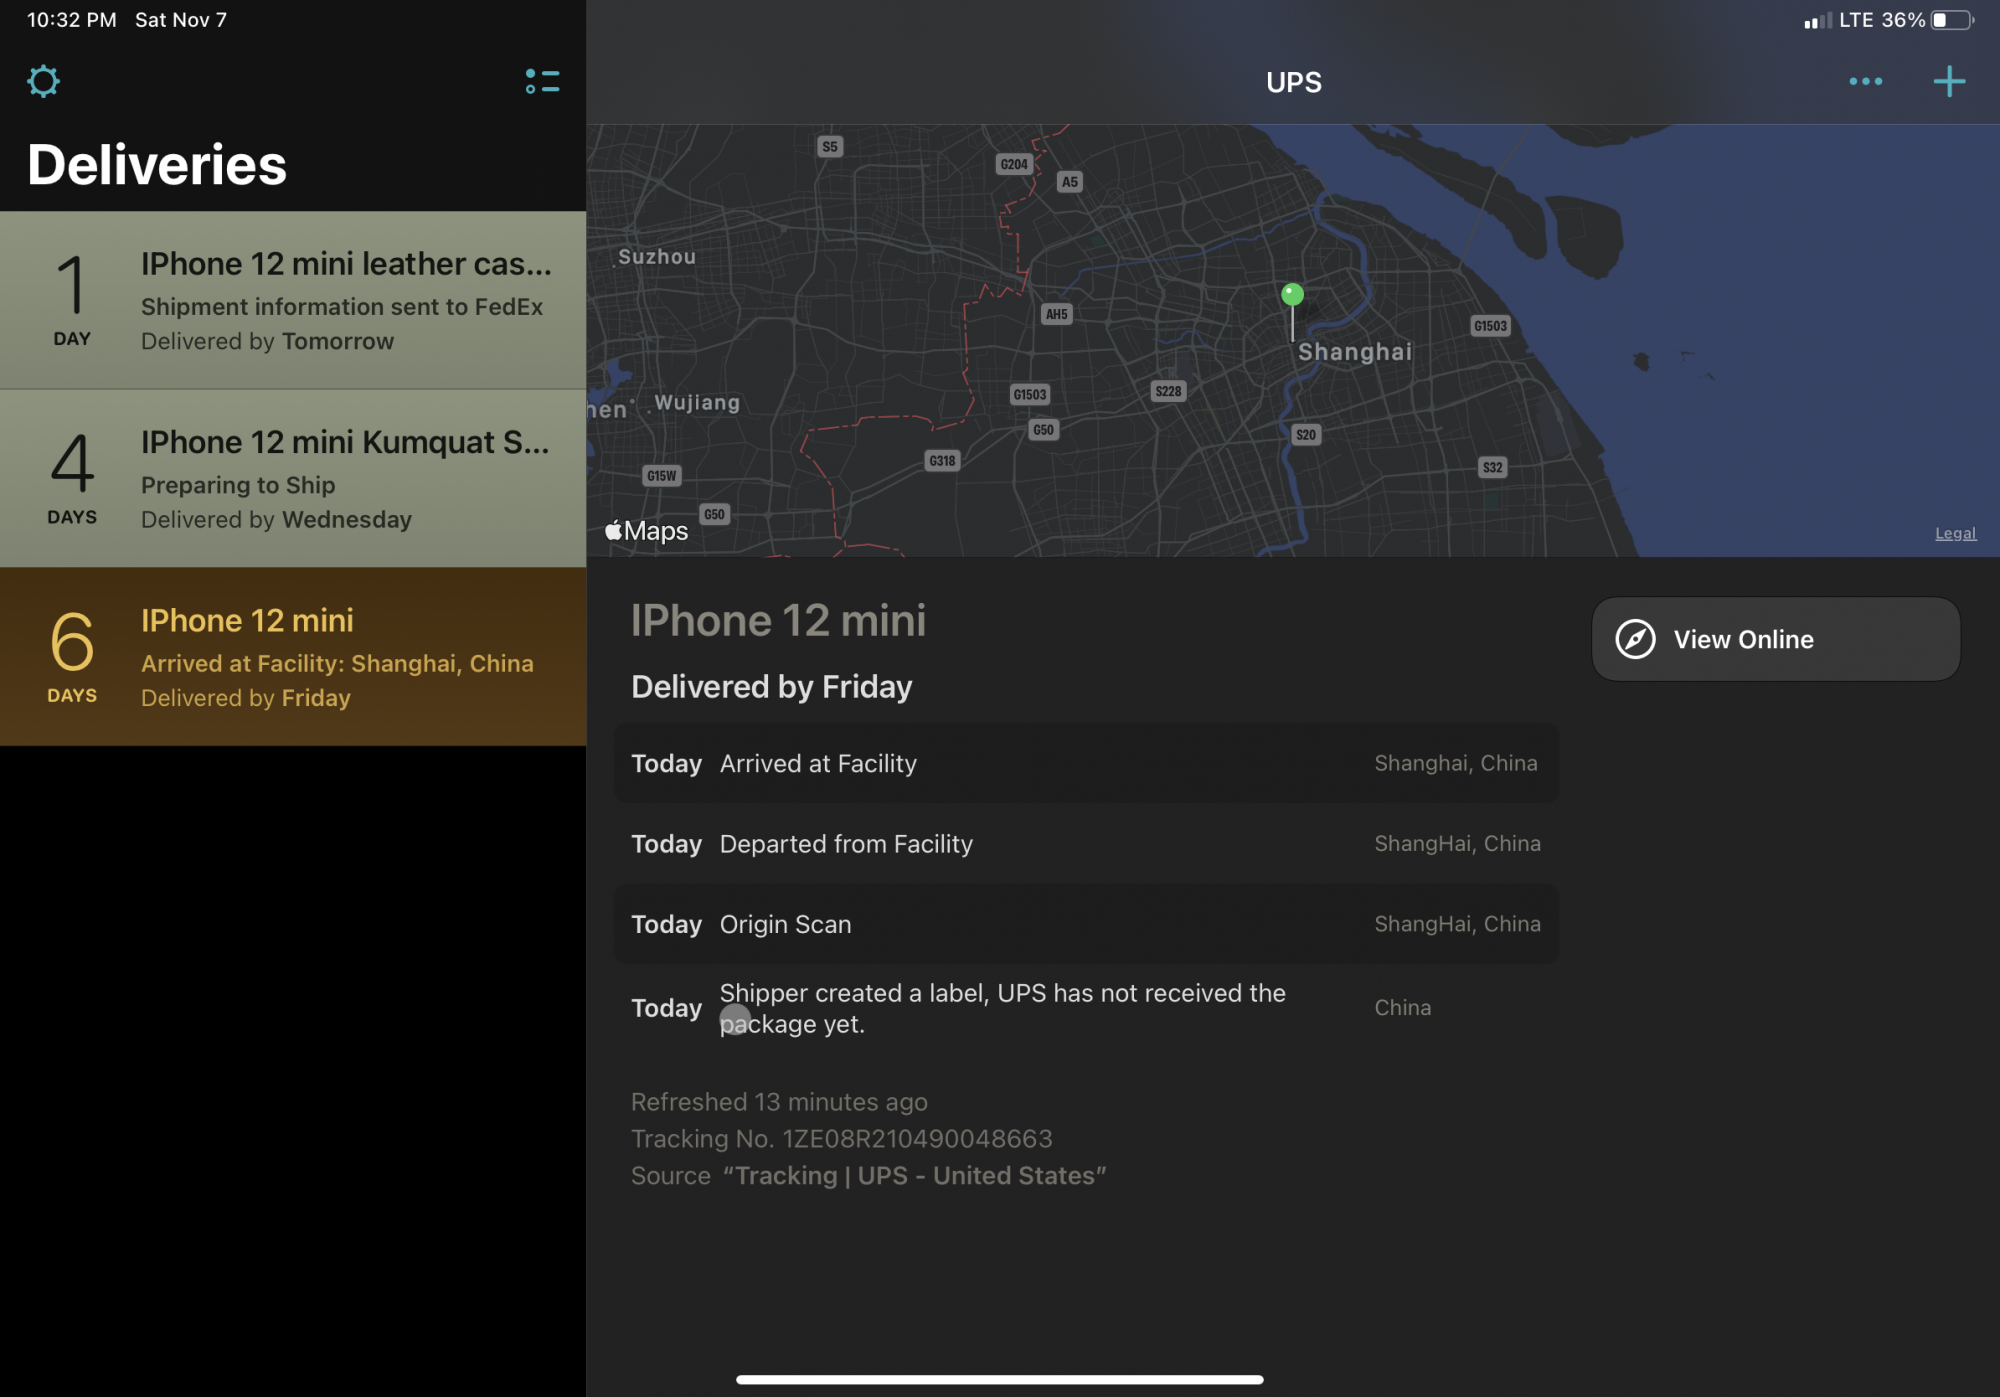Add a new delivery with plus icon
2000x1397 pixels.
(1949, 81)
